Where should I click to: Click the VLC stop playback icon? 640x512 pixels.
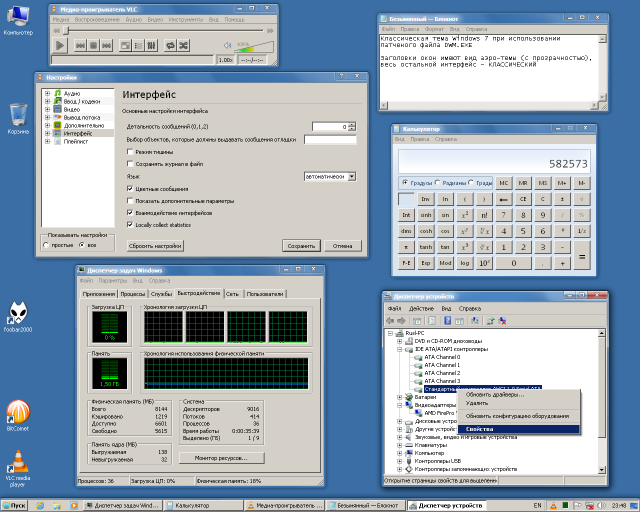[x=93, y=45]
